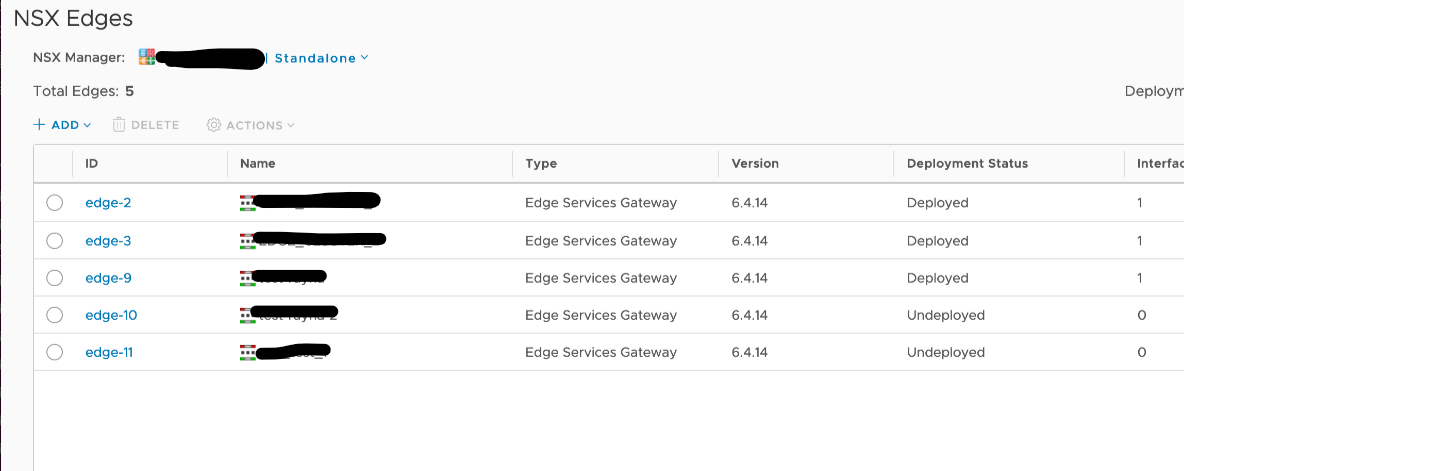The image size is (1456, 471).
Task: Click the edge status icon in edge-11 row
Action: [246, 353]
